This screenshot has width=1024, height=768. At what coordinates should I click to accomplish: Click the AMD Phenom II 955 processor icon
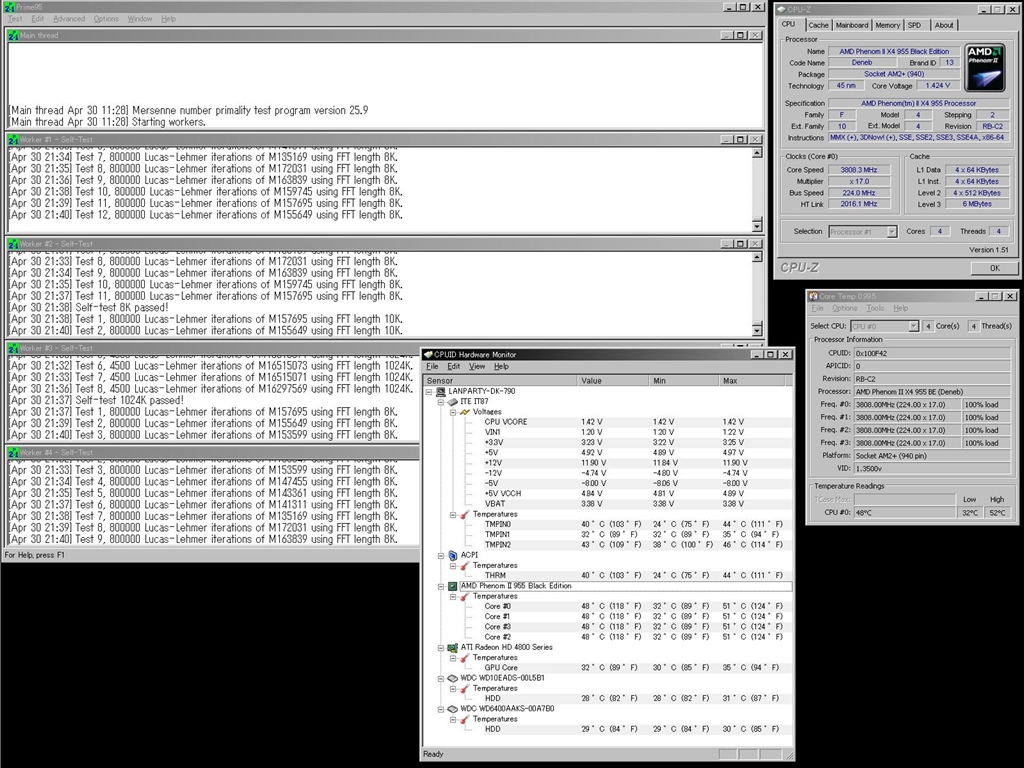click(453, 586)
